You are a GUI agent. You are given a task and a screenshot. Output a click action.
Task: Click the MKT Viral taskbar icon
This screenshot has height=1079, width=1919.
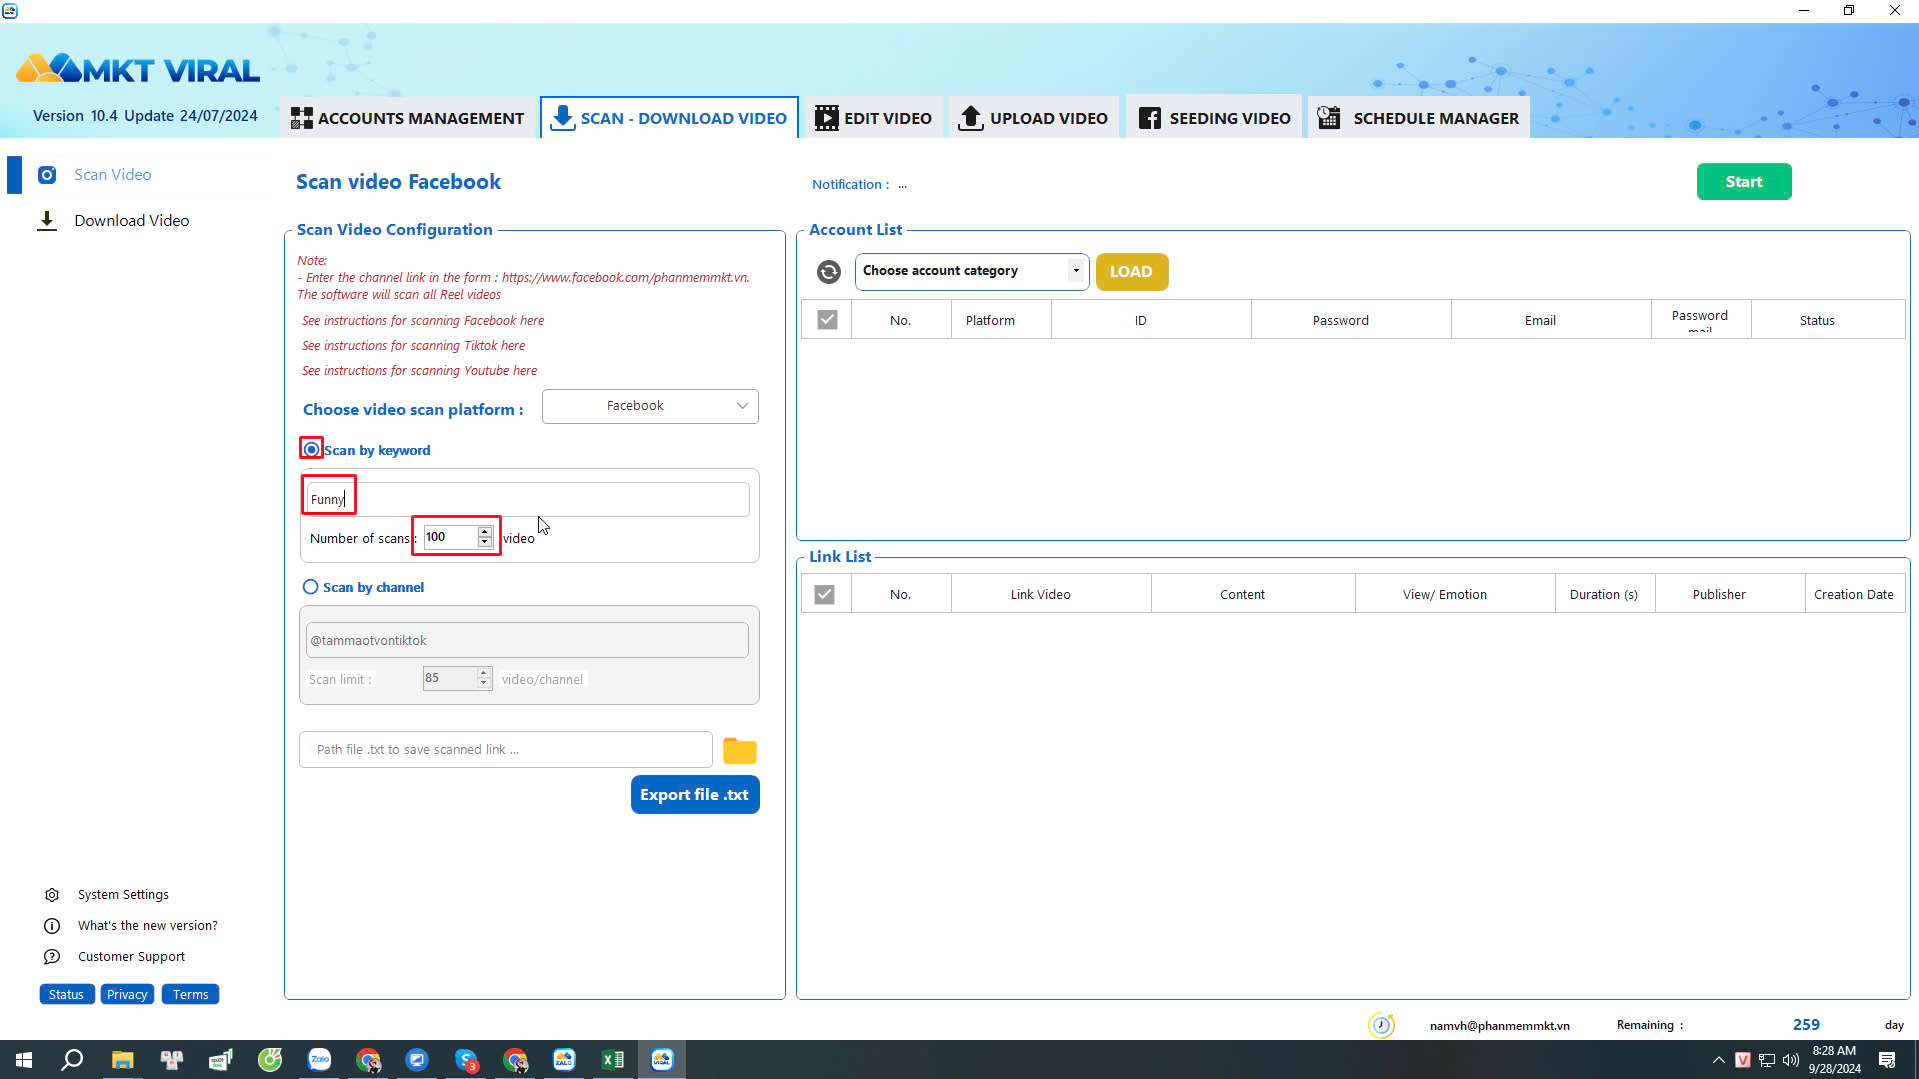(662, 1060)
